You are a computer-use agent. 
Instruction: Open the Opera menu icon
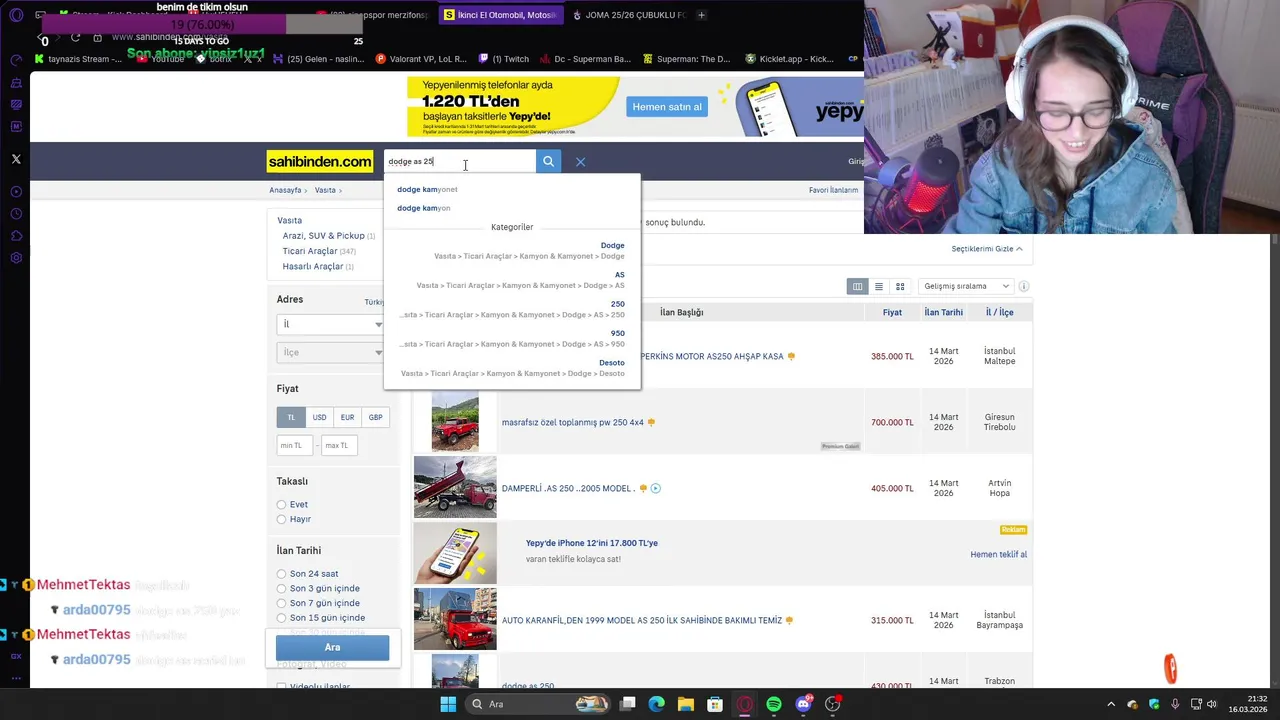click(16, 15)
